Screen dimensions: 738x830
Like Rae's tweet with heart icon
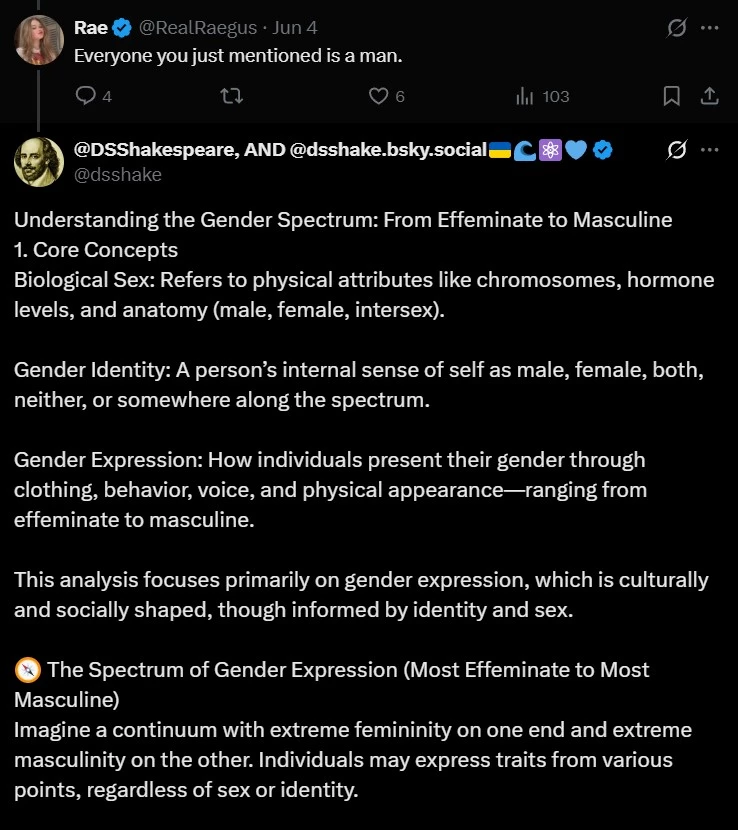(386, 96)
